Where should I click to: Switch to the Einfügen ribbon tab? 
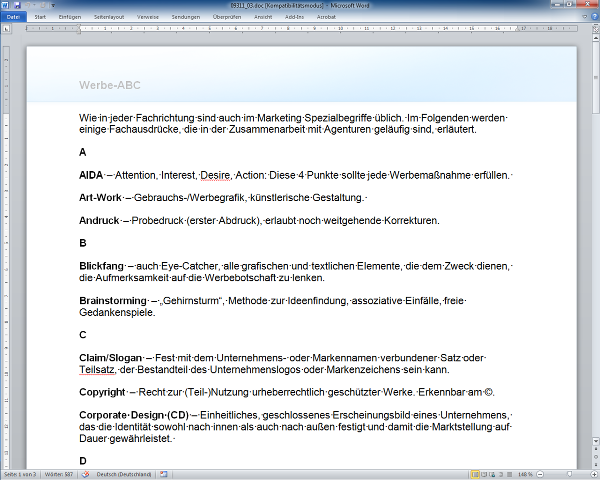70,17
